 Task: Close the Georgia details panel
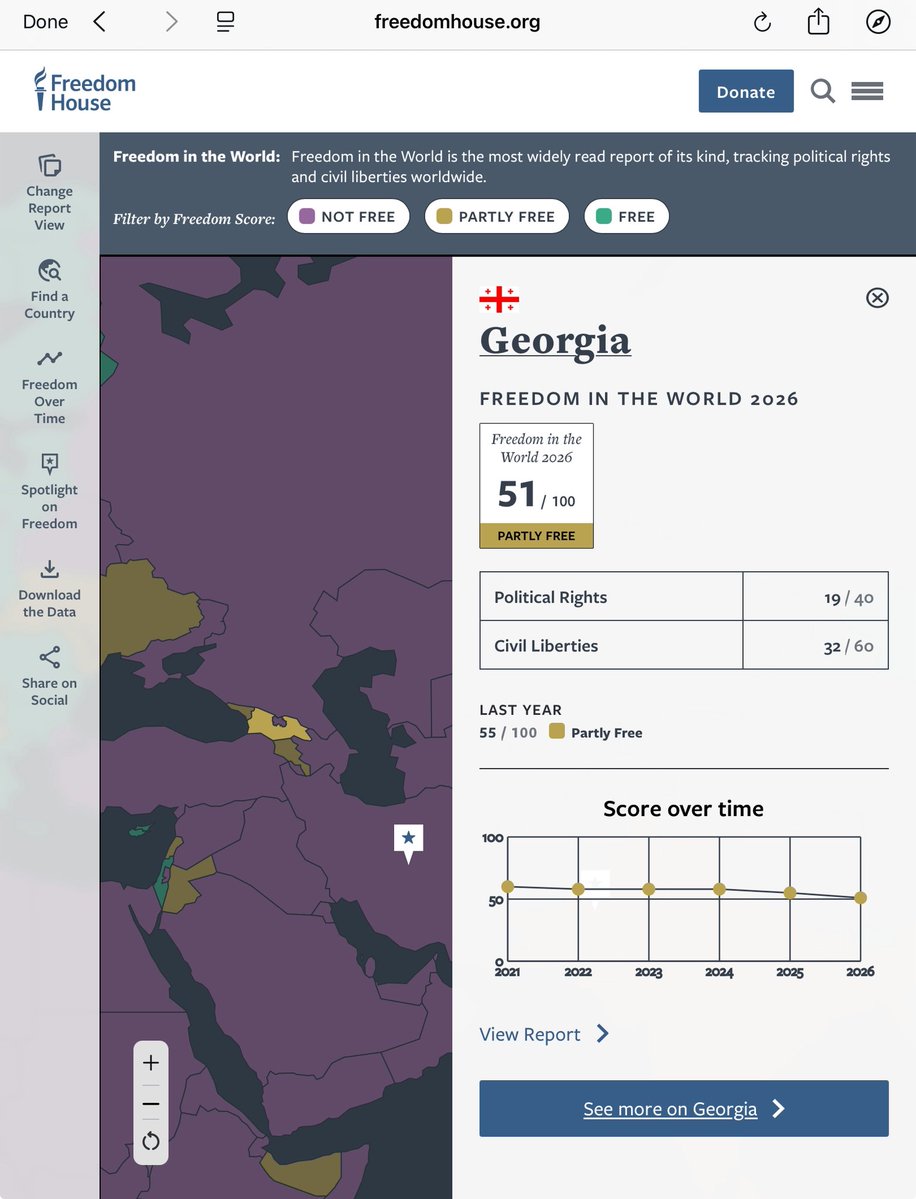click(877, 297)
